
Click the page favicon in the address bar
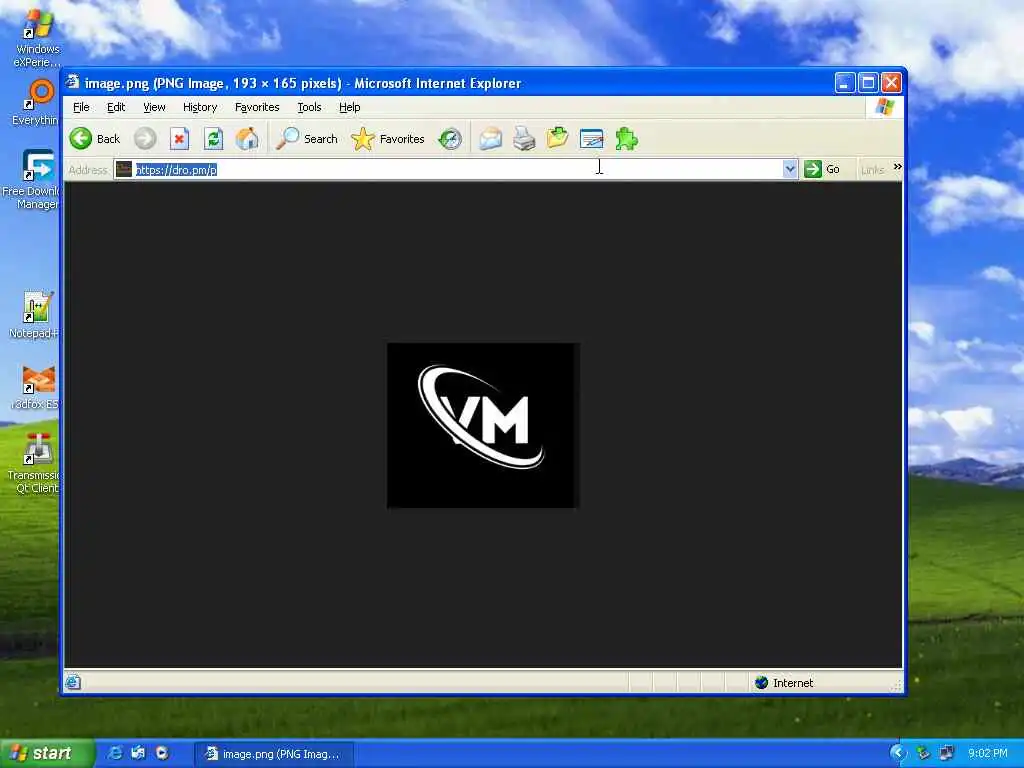[x=123, y=169]
